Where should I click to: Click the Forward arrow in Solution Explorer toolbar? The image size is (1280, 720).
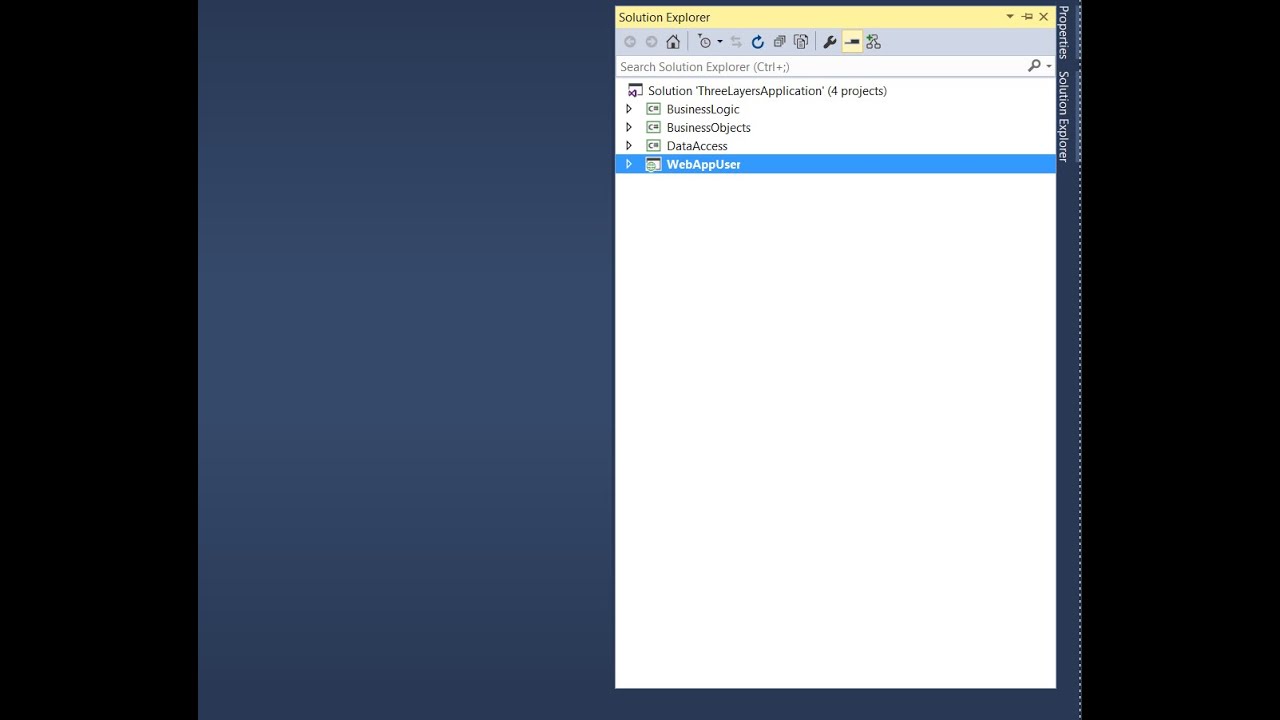pyautogui.click(x=652, y=42)
